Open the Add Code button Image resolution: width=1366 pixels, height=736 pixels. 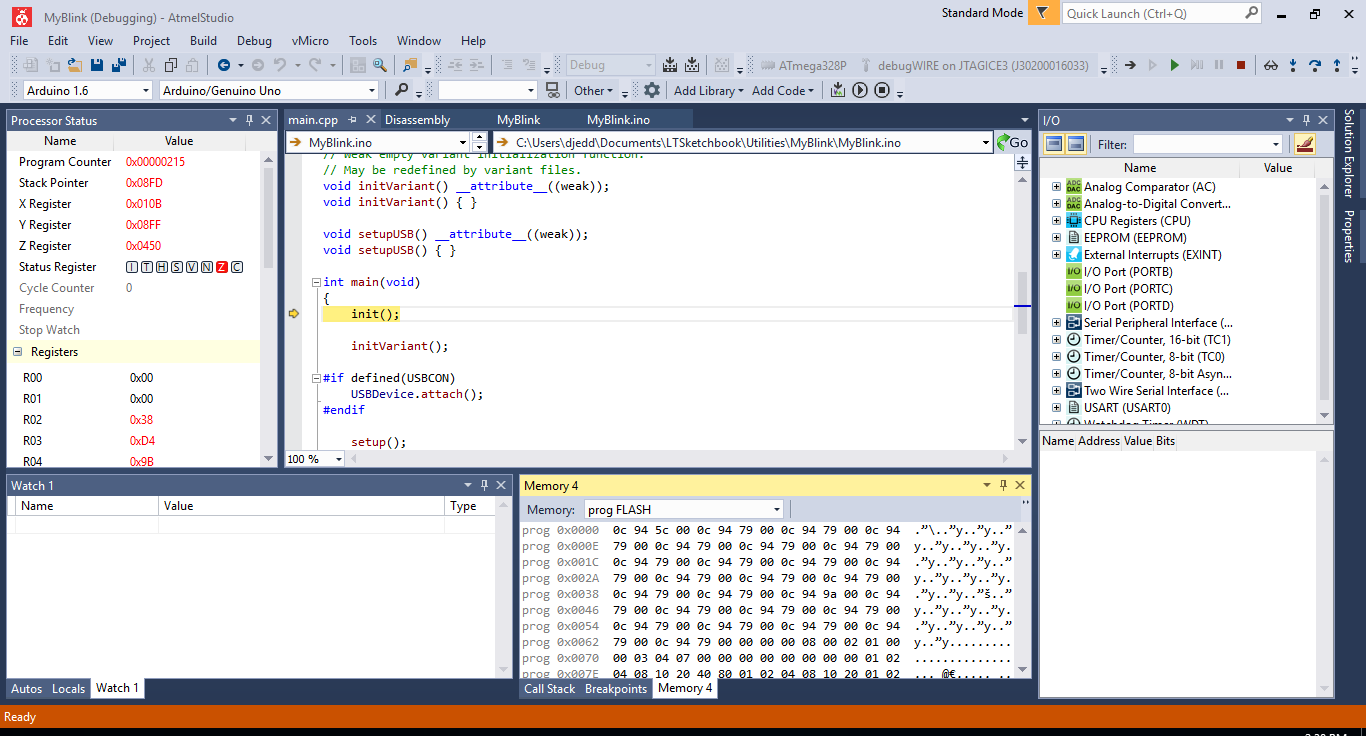click(785, 90)
